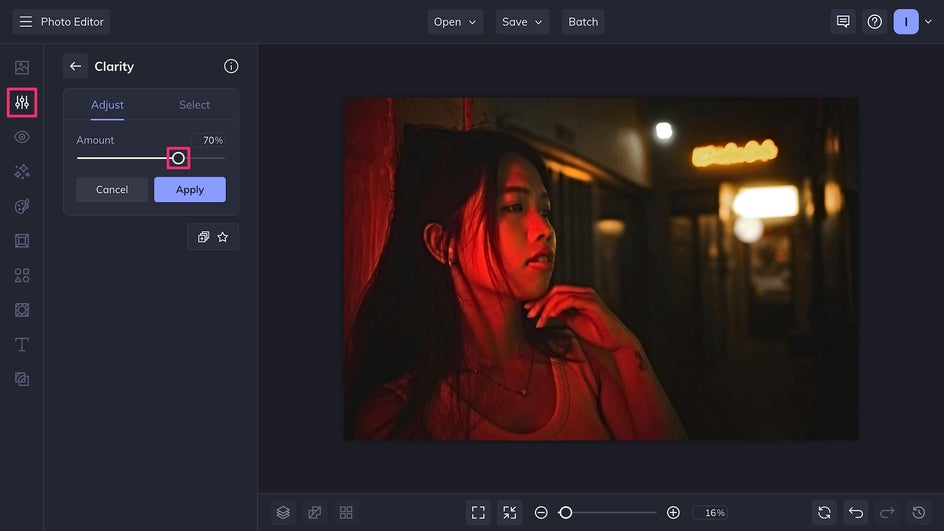The image size is (944, 531).
Task: Open the help question mark icon
Action: [x=875, y=22]
